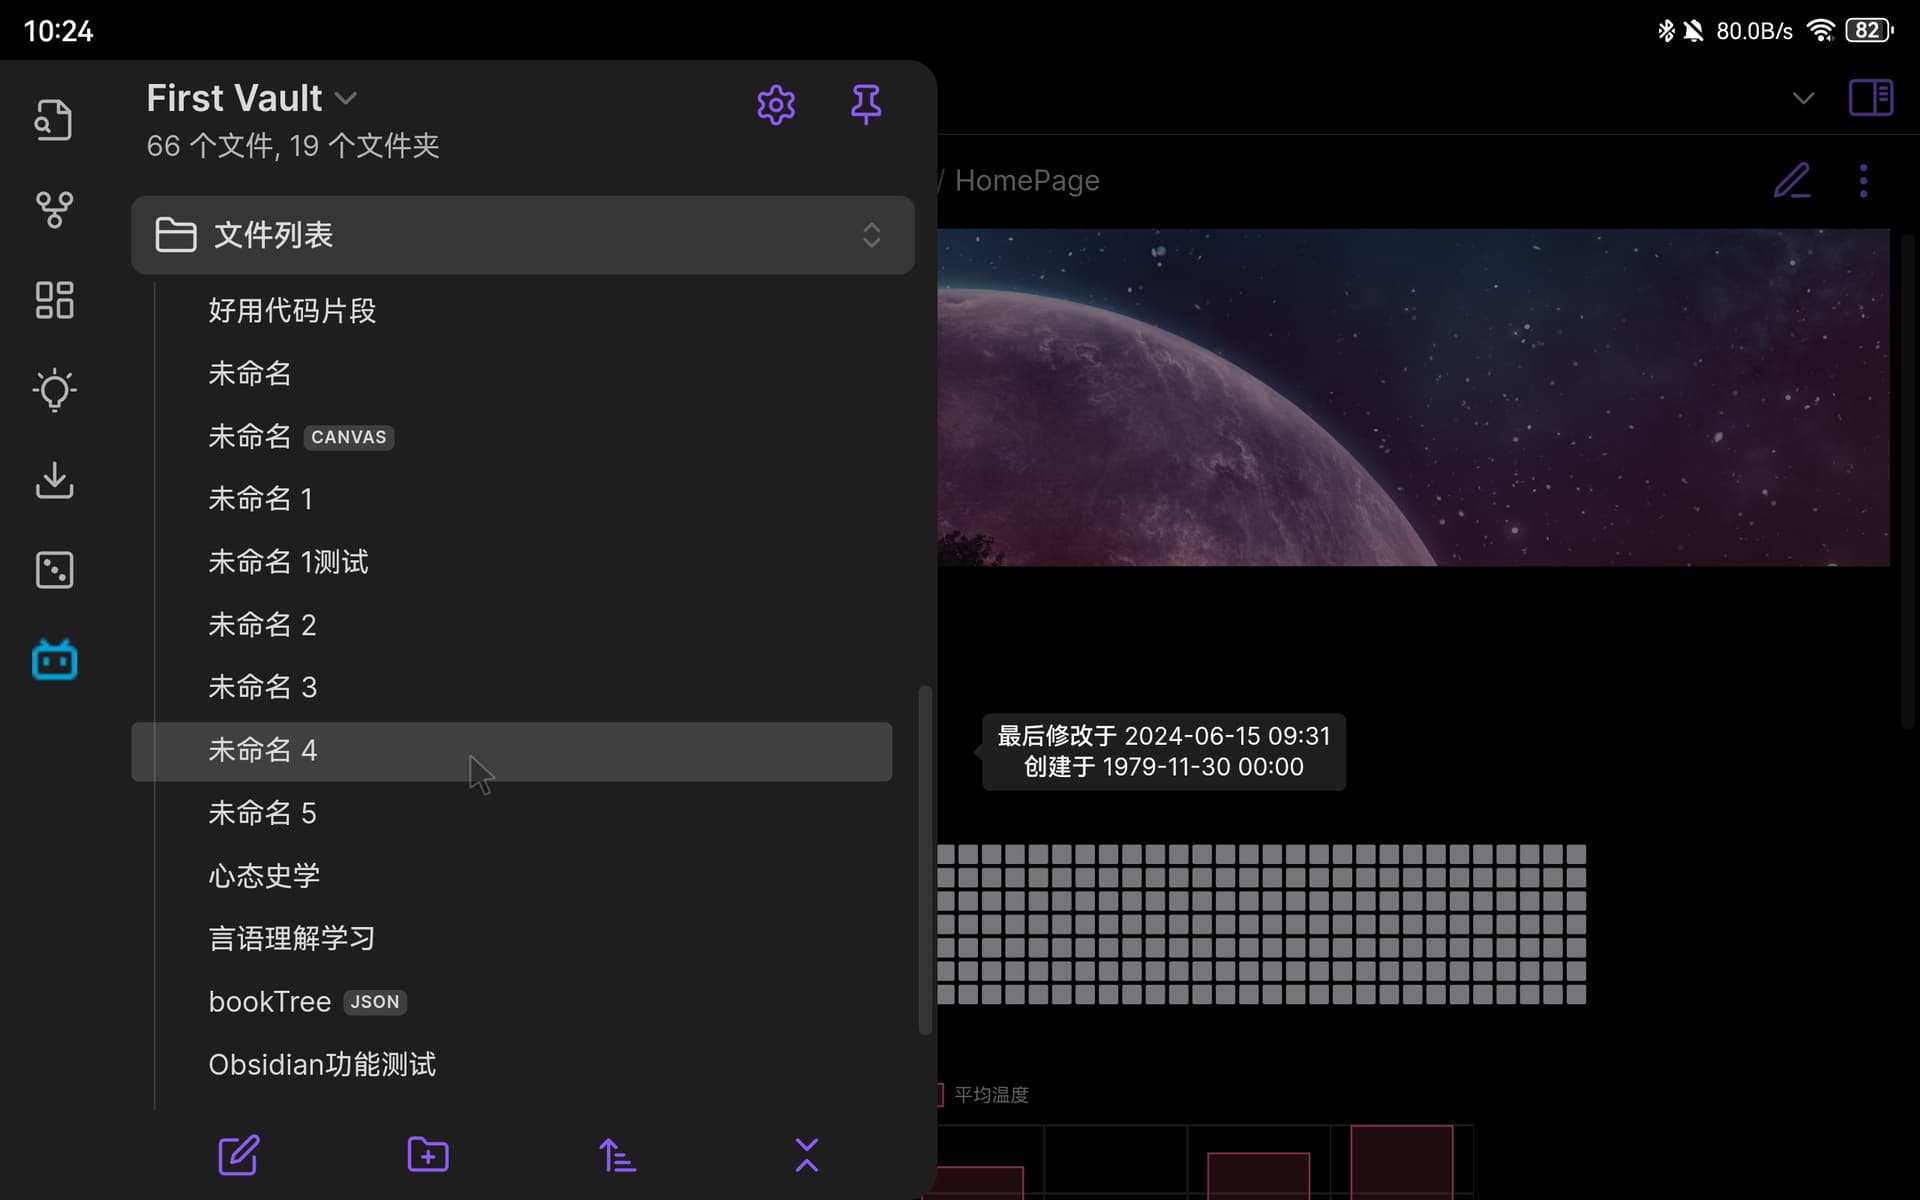
Task: Open the note 未命名 3
Action: 511,688
